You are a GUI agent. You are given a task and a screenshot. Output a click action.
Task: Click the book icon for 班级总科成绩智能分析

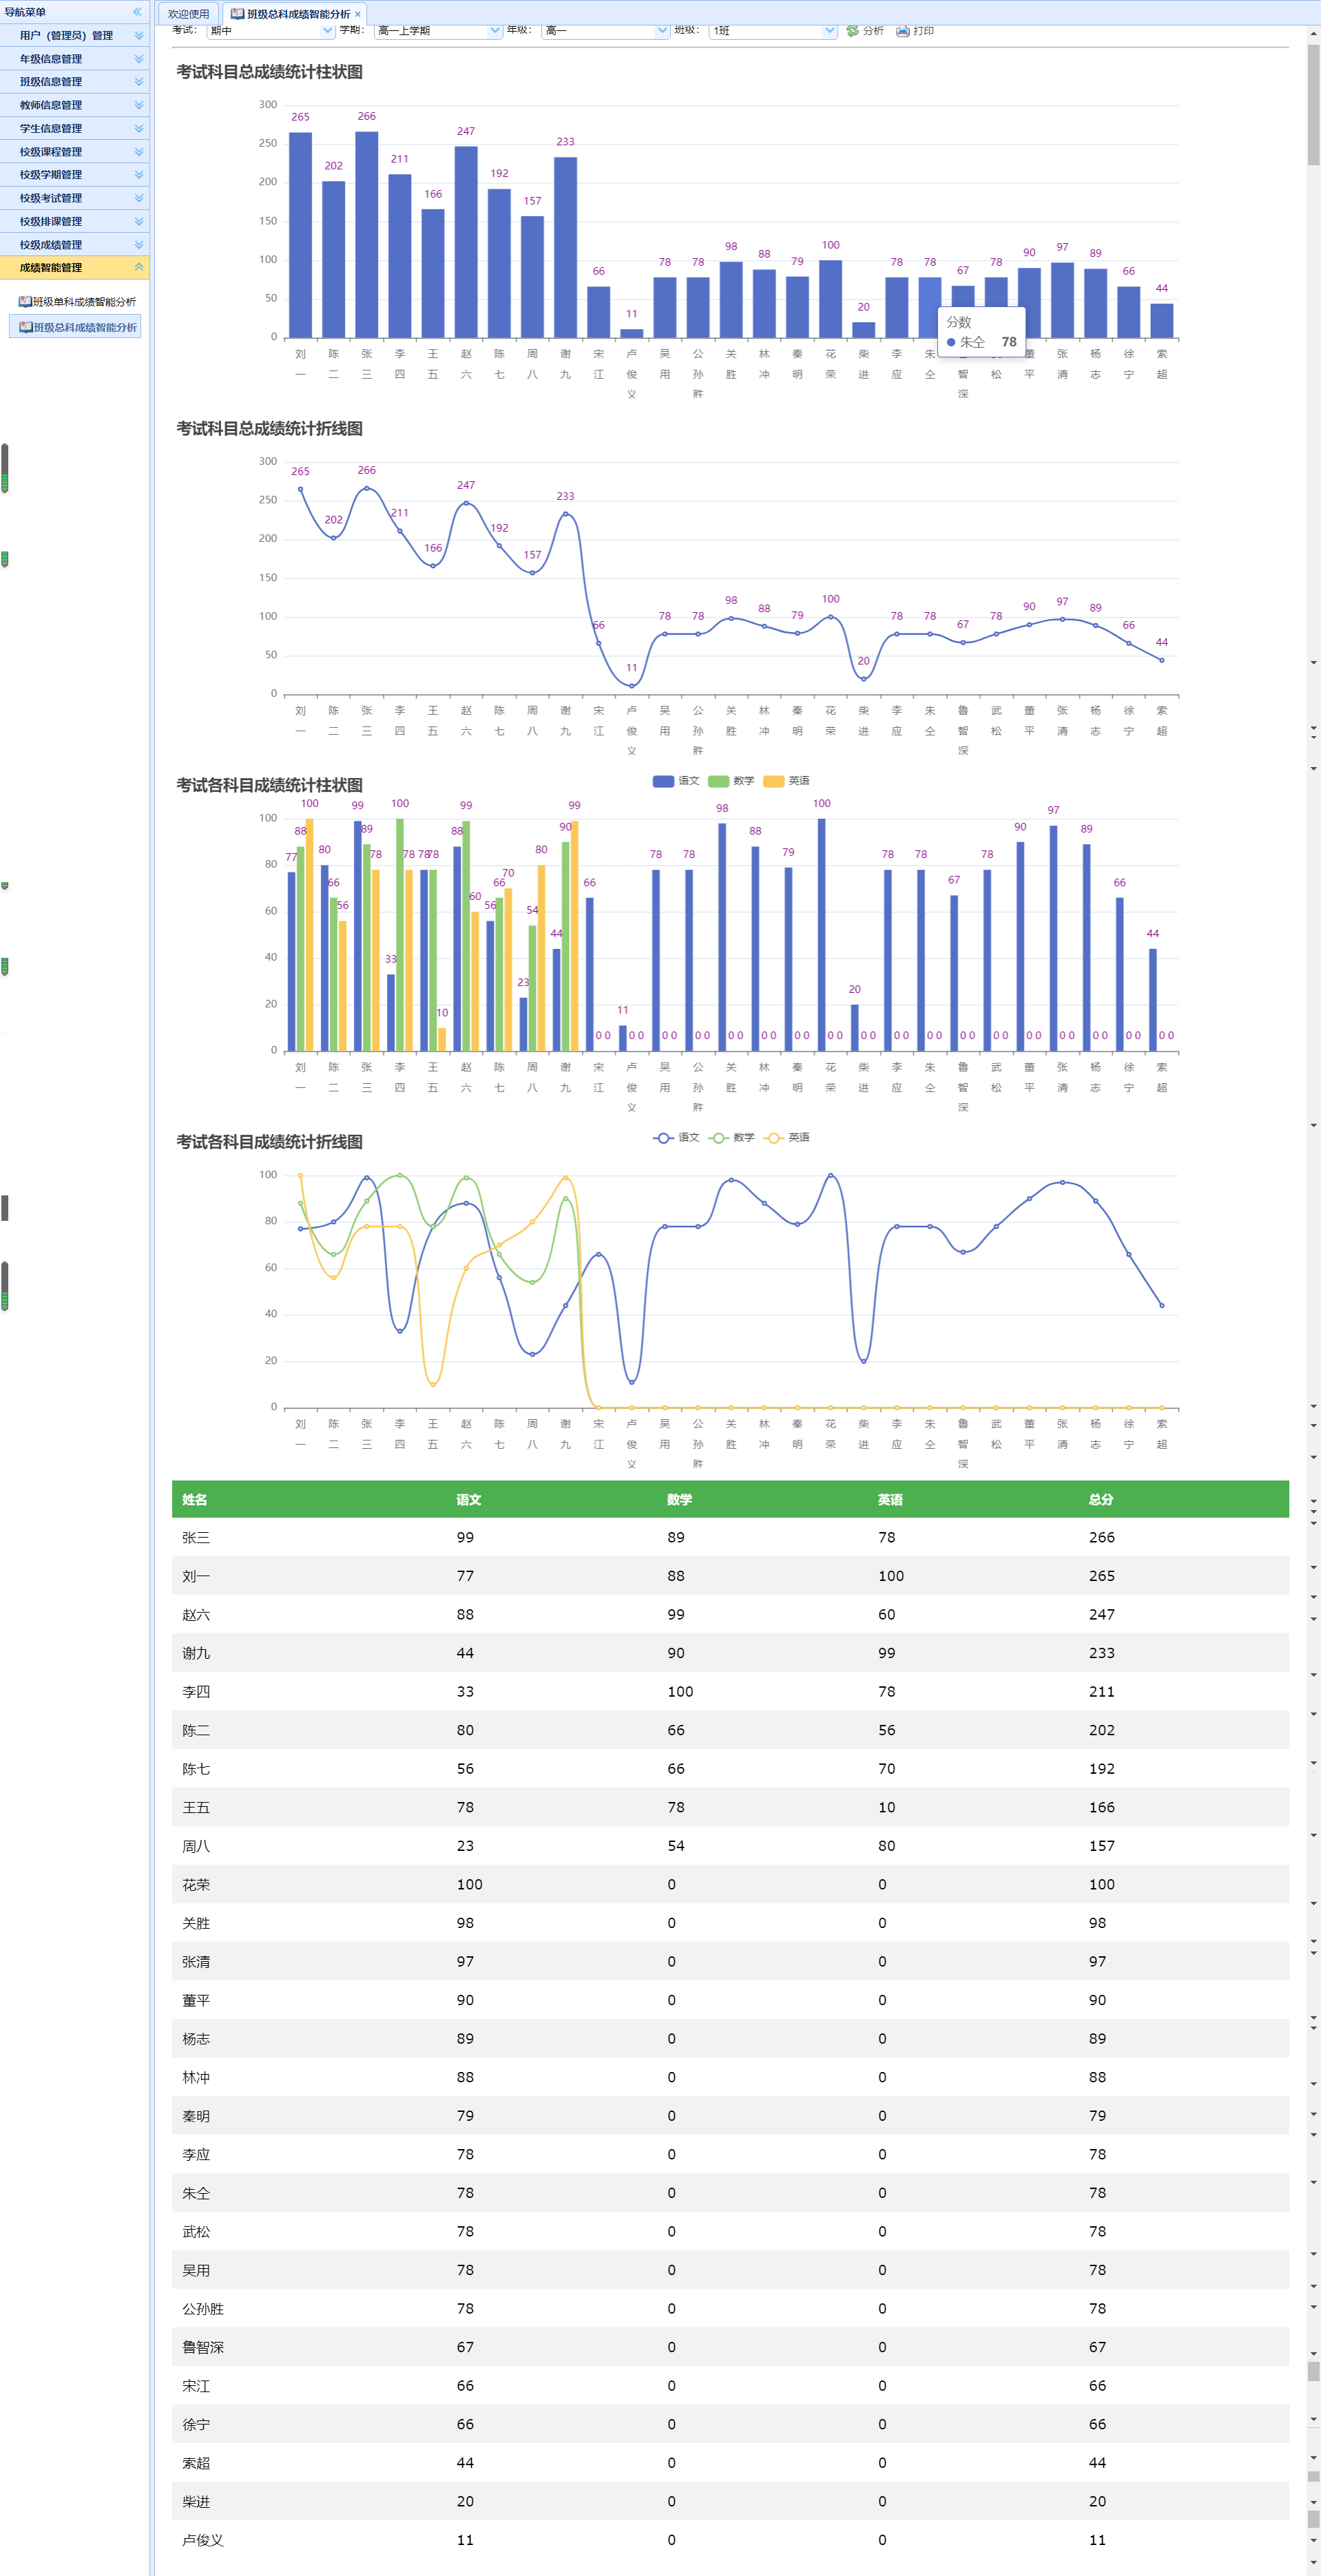pyautogui.click(x=25, y=327)
